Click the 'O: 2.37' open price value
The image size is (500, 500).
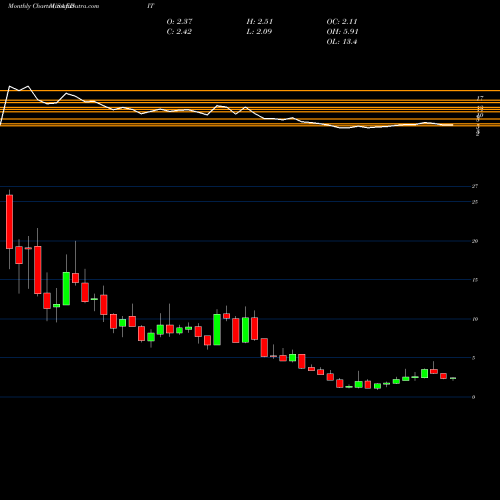click(179, 22)
